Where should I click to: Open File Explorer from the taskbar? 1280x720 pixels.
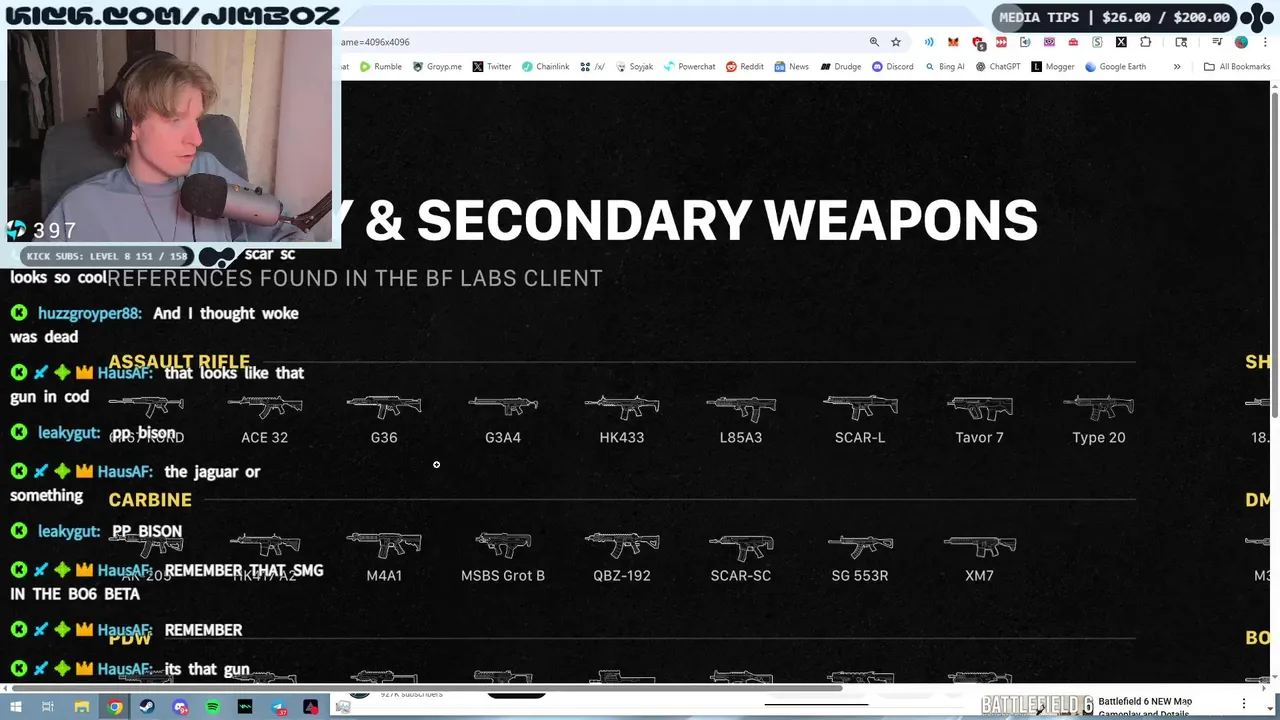pos(82,707)
